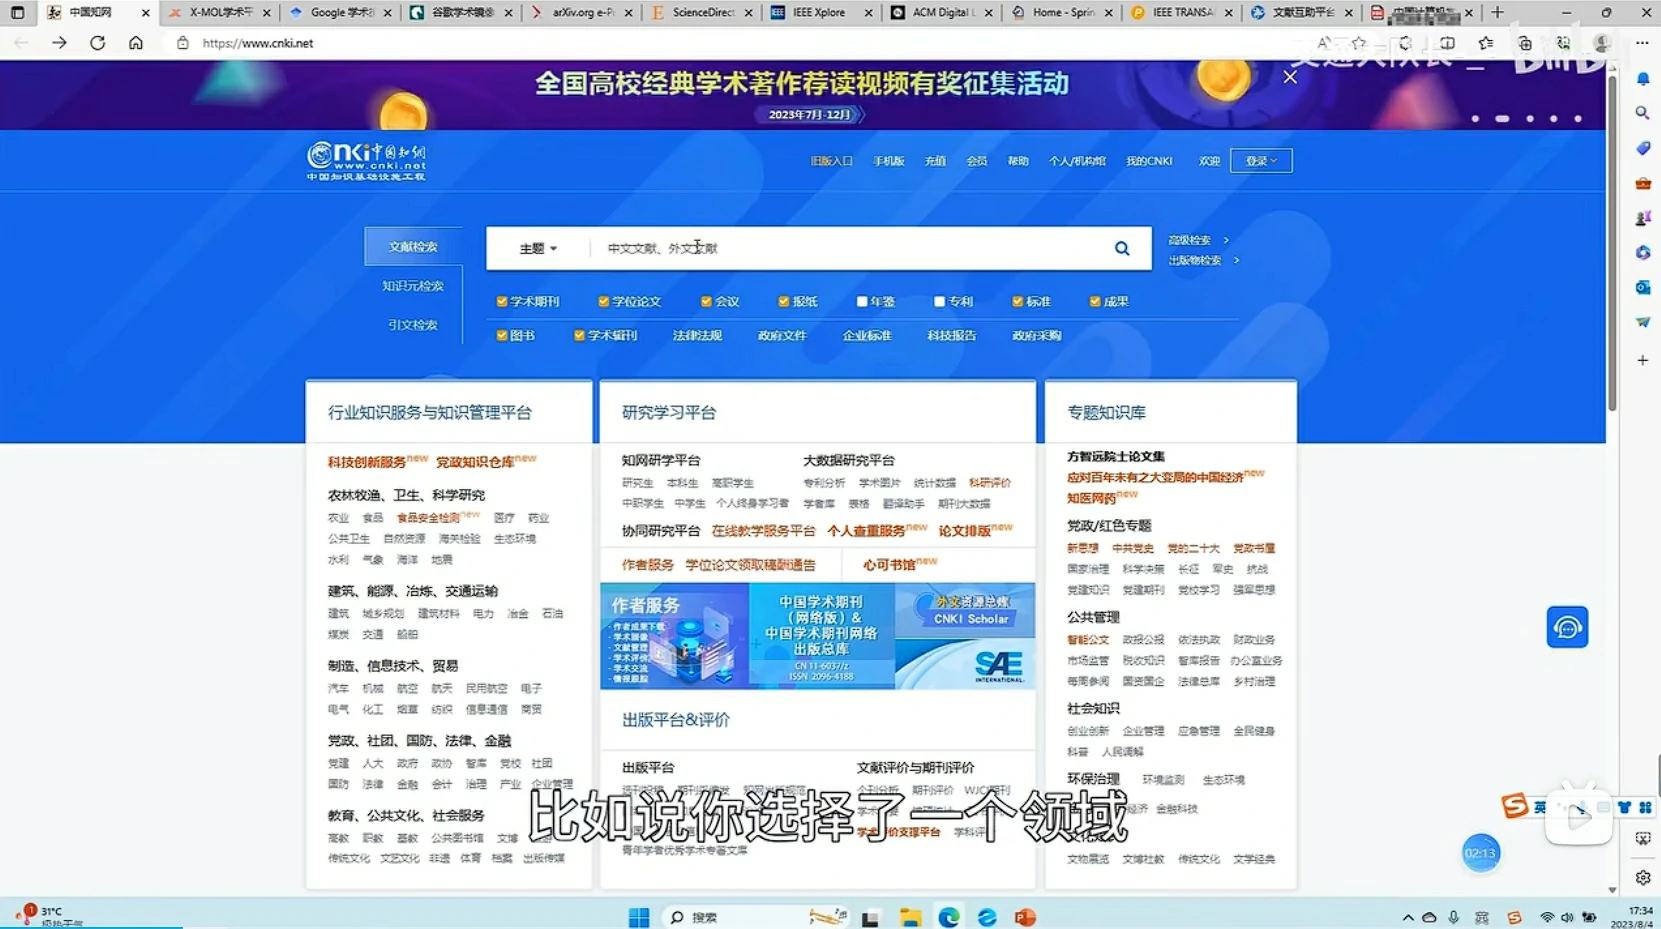1661x929 pixels.
Task: Refresh the page with the browser reload icon
Action: pyautogui.click(x=97, y=43)
